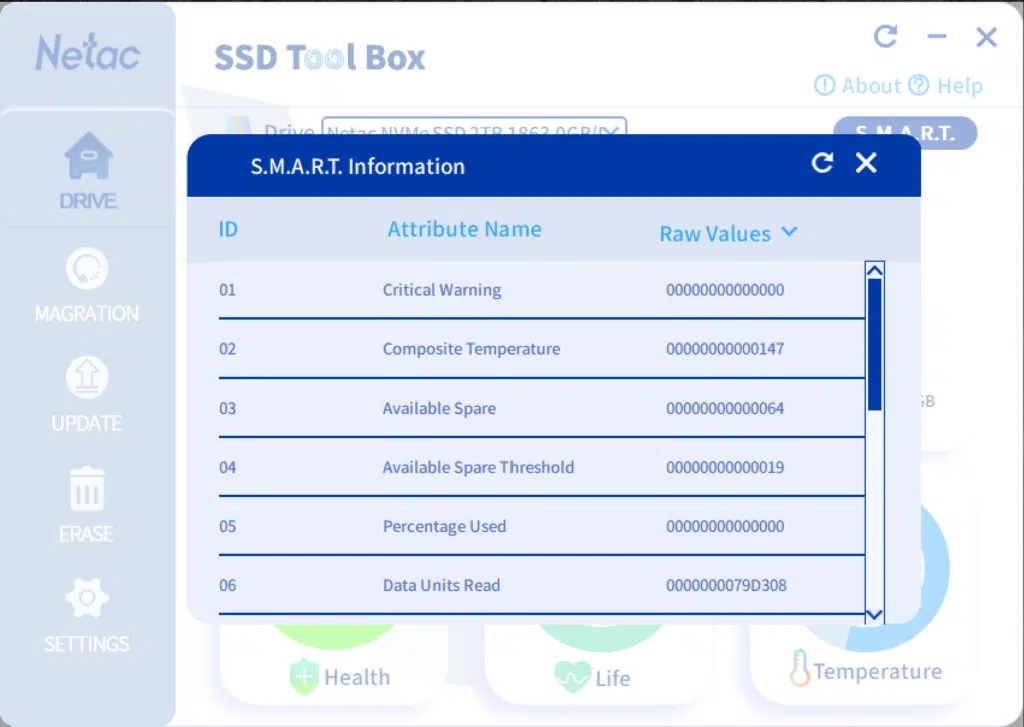This screenshot has width=1024, height=727.
Task: Click ID 02 in the table
Action: pyautogui.click(x=227, y=349)
